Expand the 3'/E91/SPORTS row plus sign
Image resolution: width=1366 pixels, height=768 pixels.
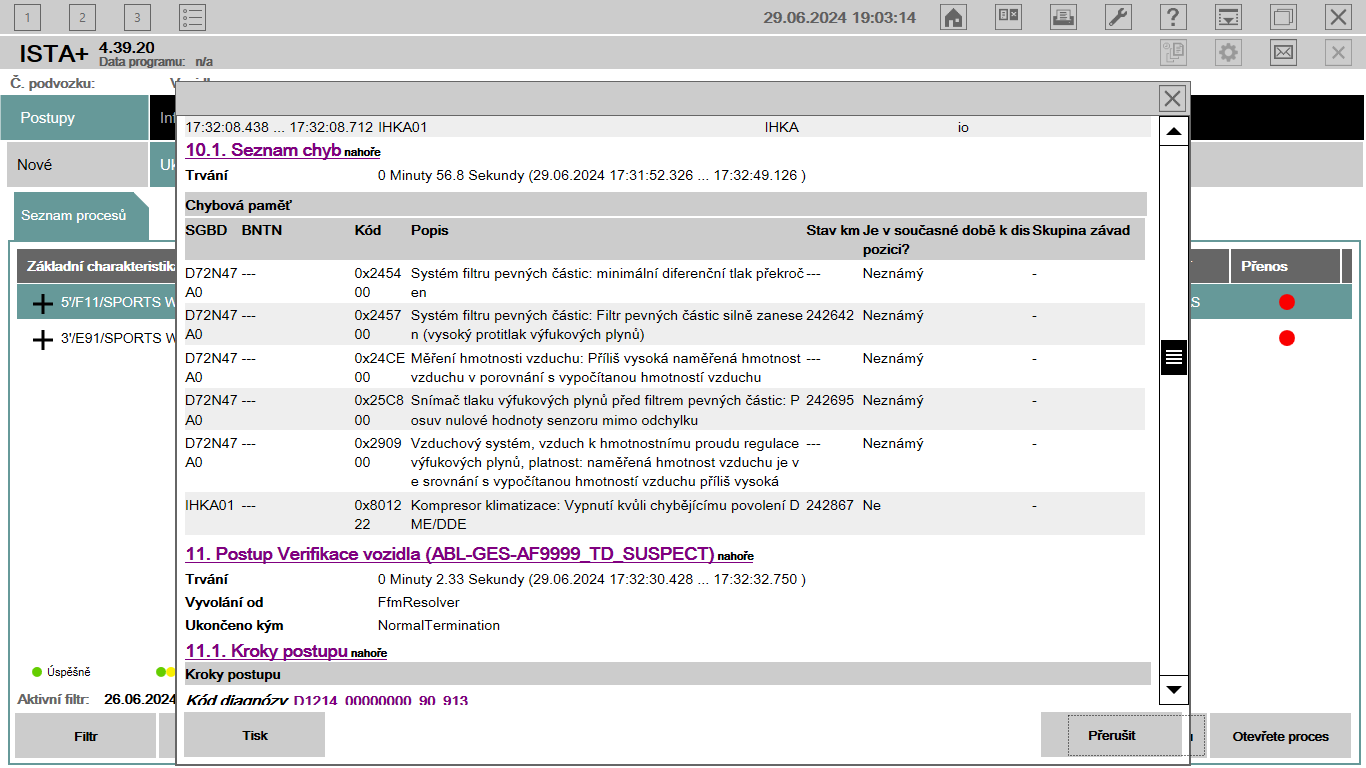point(42,339)
